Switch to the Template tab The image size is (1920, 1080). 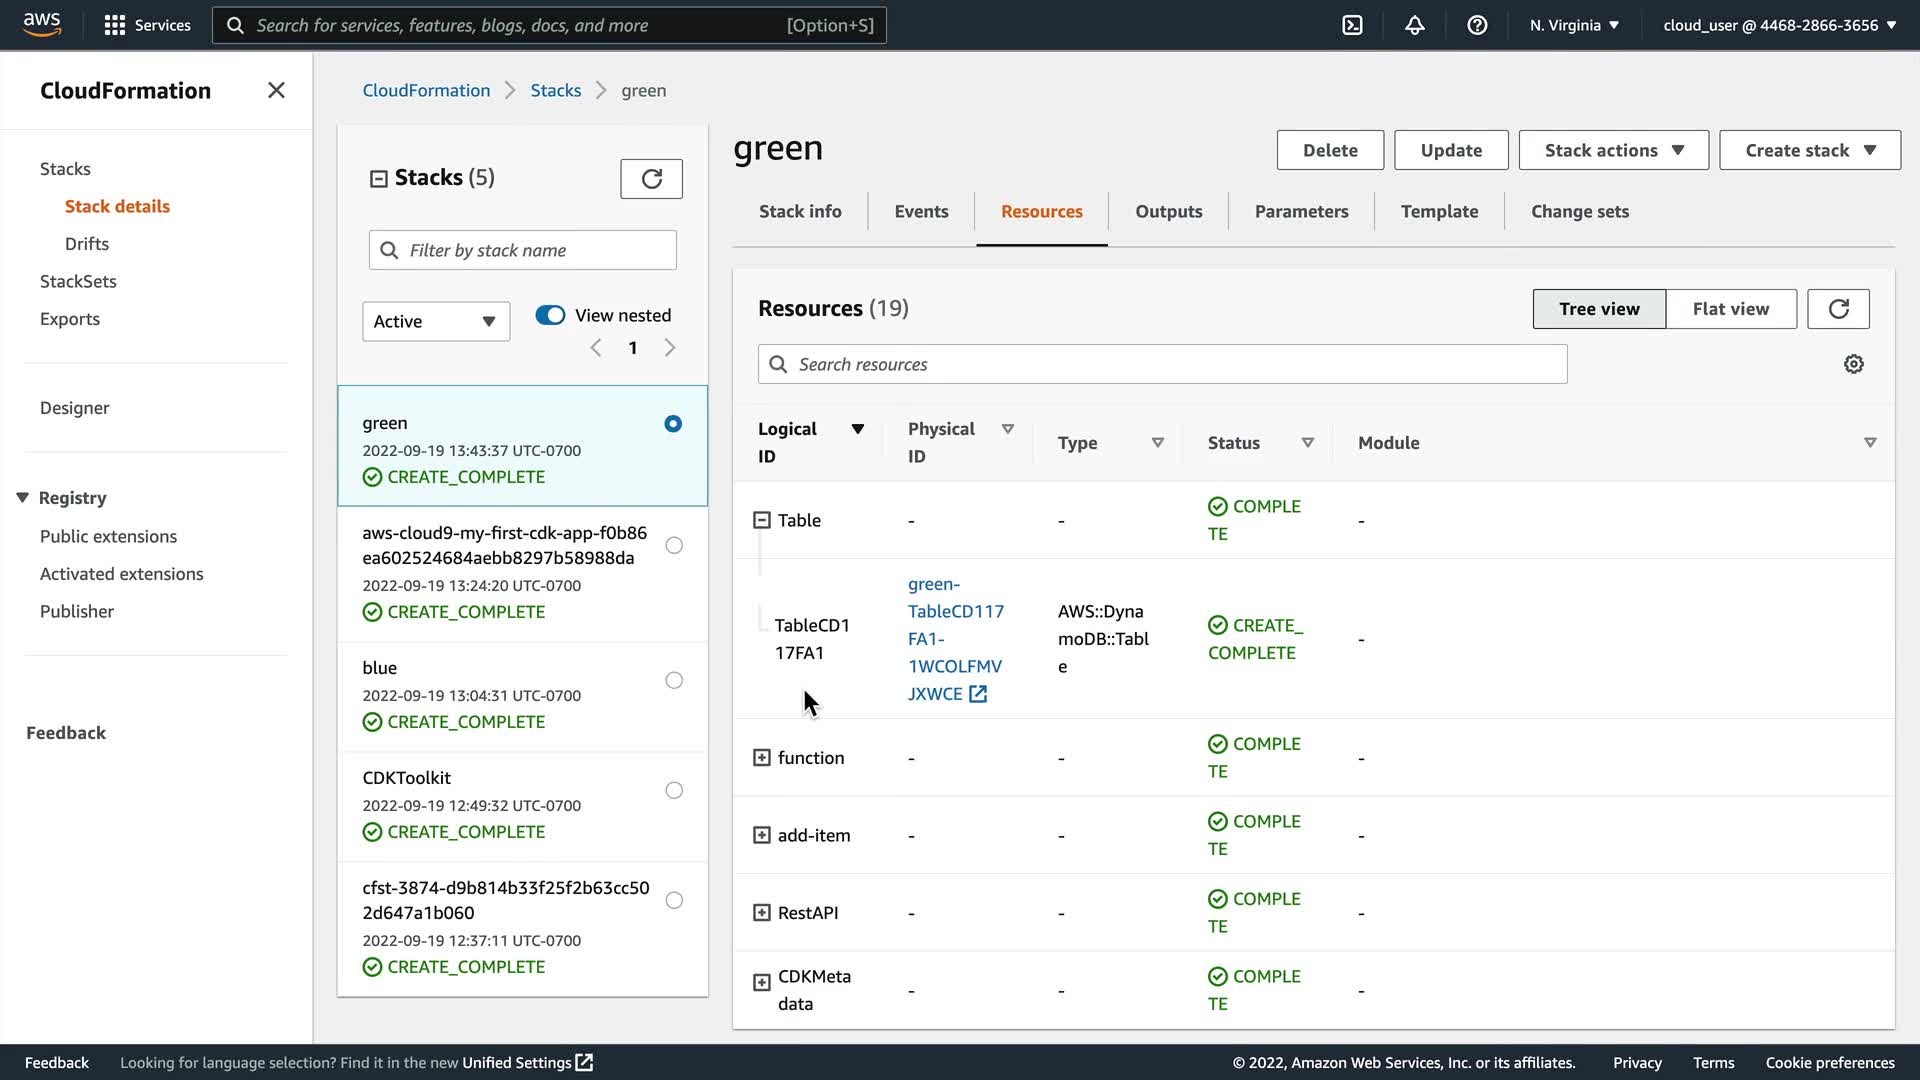1438,211
